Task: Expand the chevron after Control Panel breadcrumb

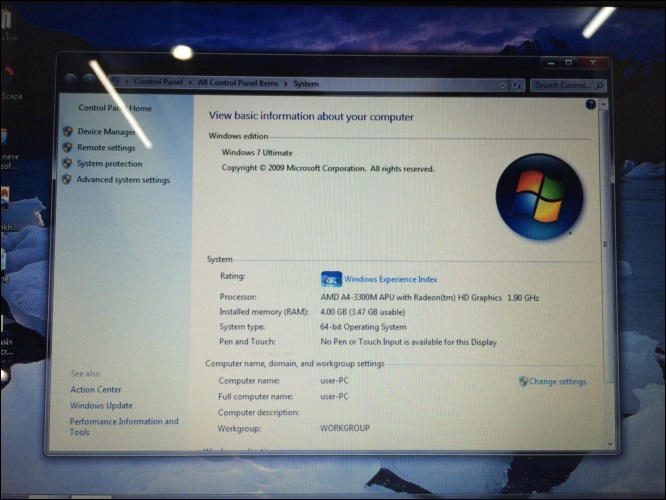Action: click(x=190, y=82)
